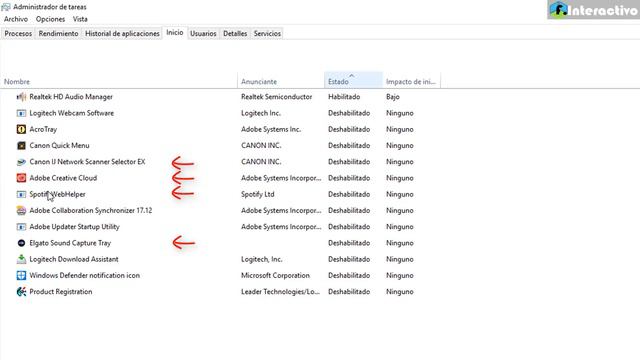The height and width of the screenshot is (360, 640).
Task: Switch to the Rendimiento tab
Action: click(x=58, y=33)
